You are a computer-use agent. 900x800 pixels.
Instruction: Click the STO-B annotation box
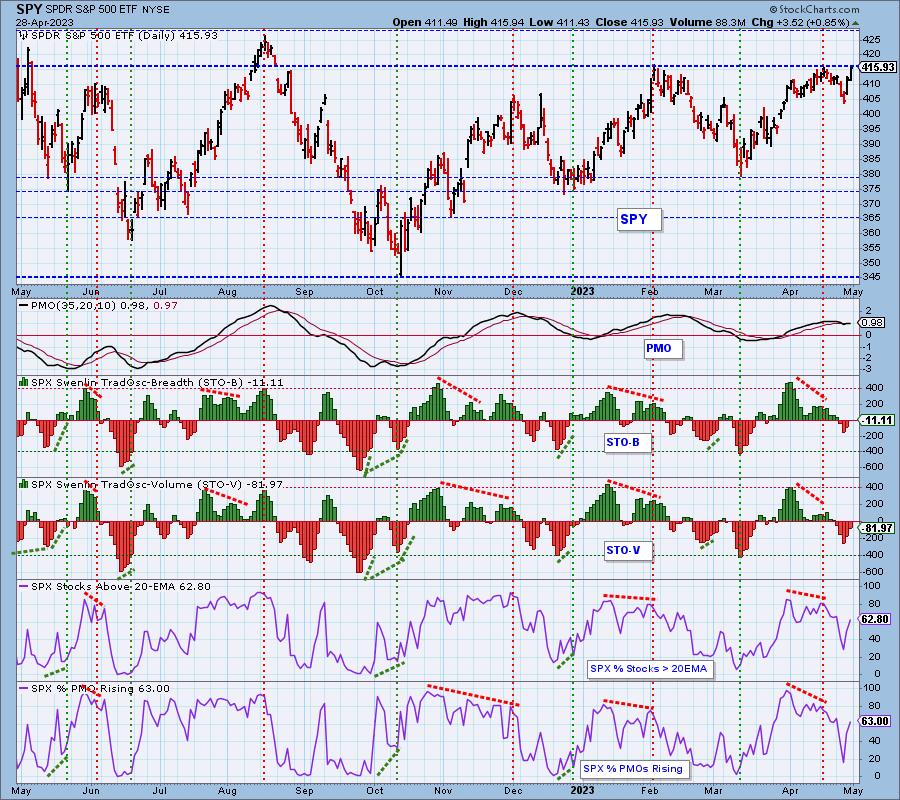click(x=628, y=442)
